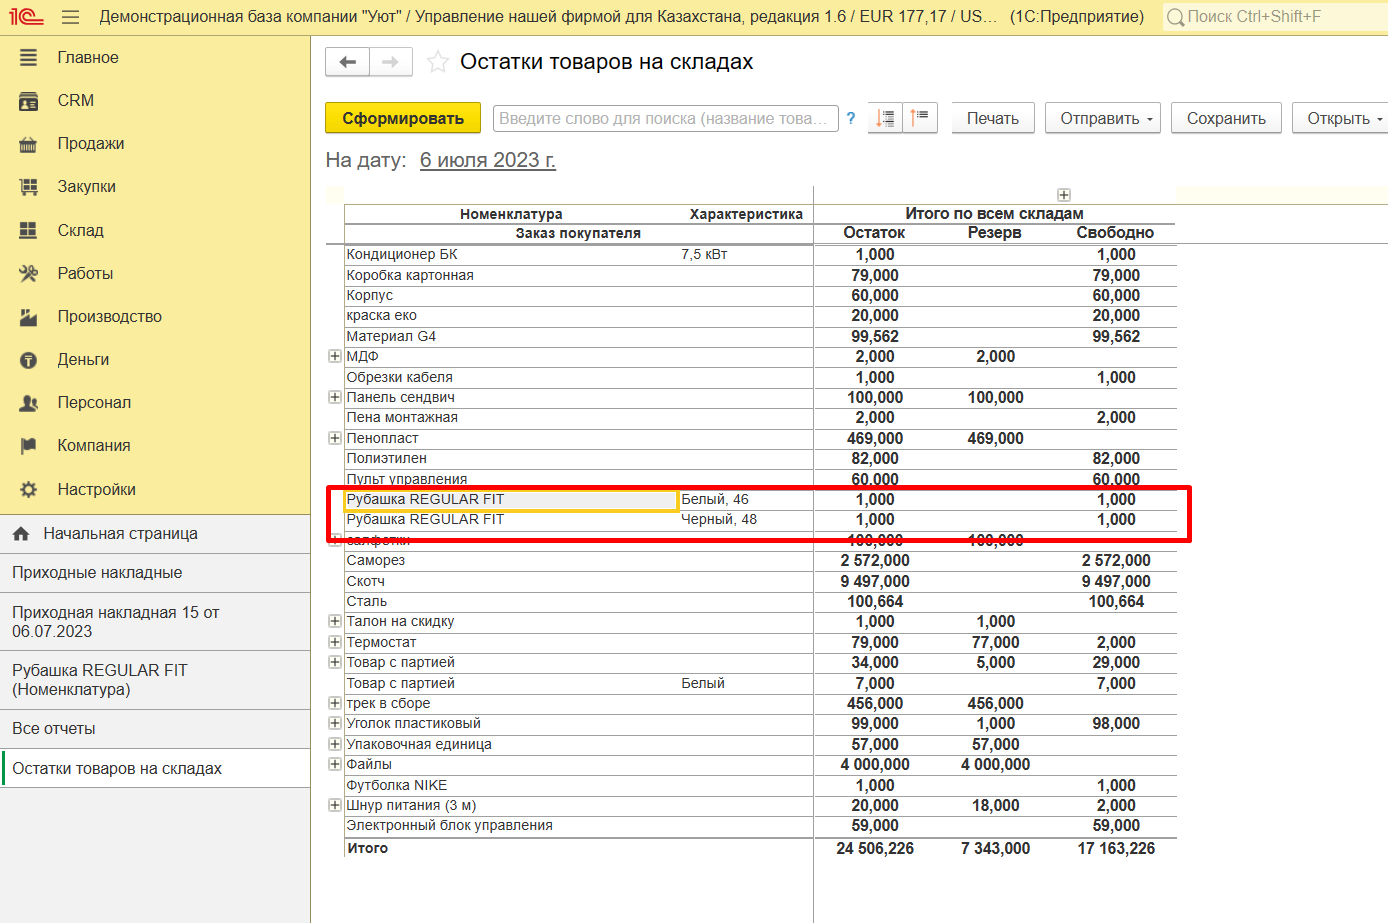Change the report date 6 июля 2023
The height and width of the screenshot is (923, 1388).
click(487, 160)
